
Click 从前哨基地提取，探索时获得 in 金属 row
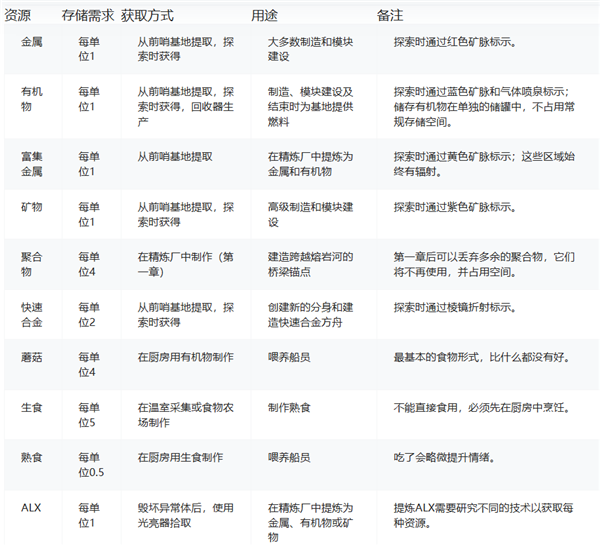(186, 49)
